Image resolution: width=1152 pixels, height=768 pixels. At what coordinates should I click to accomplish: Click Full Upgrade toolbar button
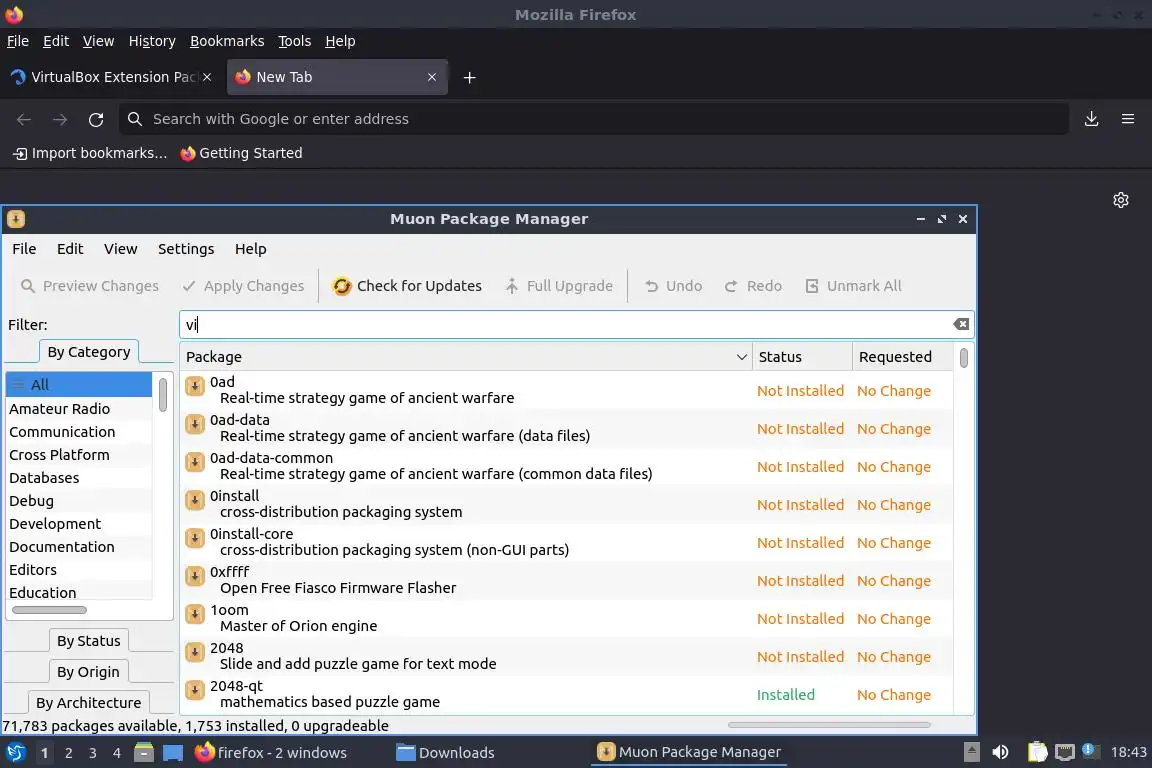(x=559, y=286)
